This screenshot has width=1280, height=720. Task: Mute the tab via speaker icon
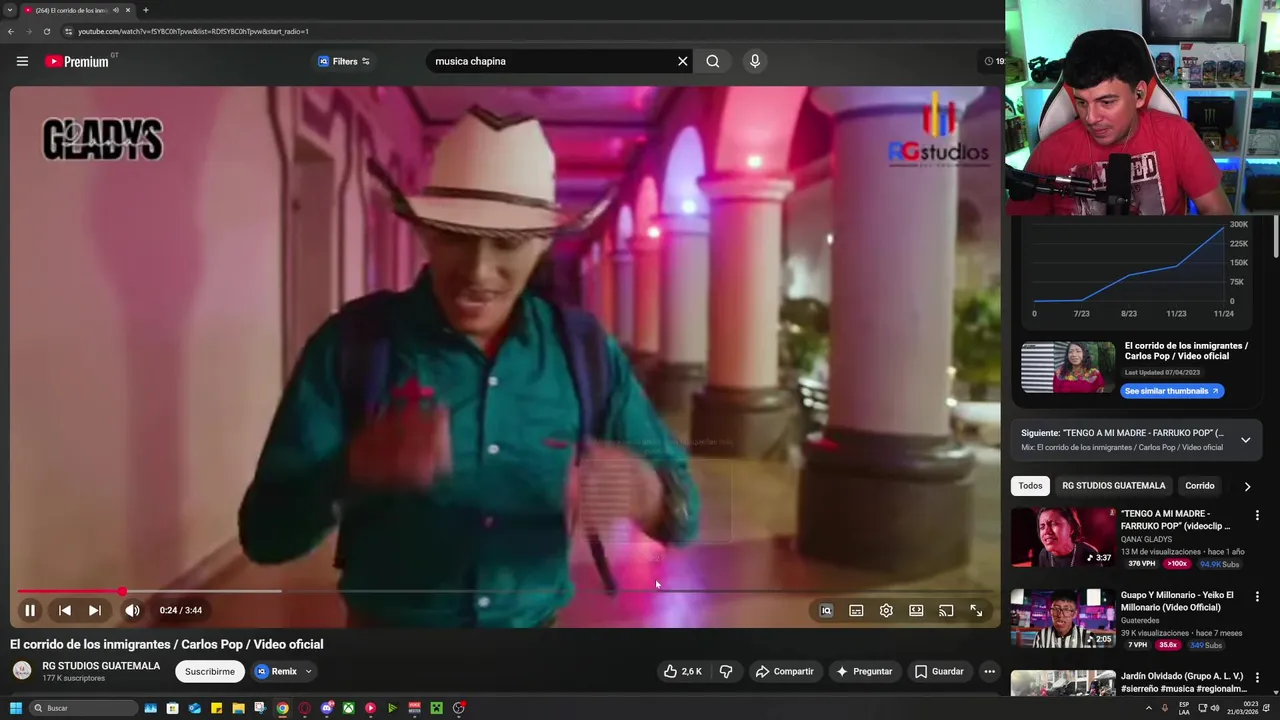coord(116,10)
